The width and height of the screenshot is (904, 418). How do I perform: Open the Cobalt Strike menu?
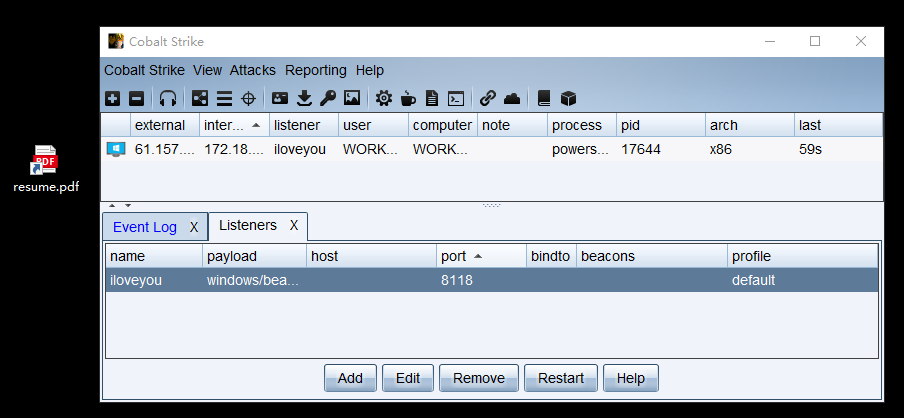144,70
